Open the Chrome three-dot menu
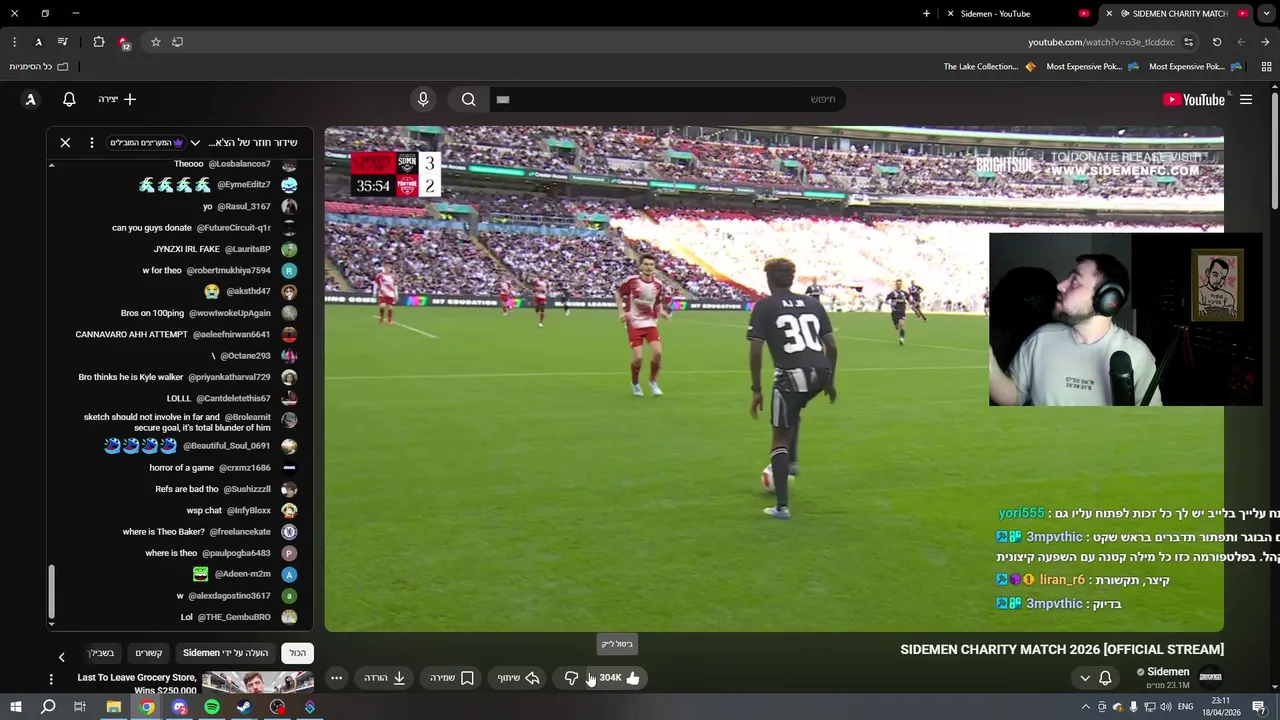Image resolution: width=1280 pixels, height=720 pixels. [14, 42]
